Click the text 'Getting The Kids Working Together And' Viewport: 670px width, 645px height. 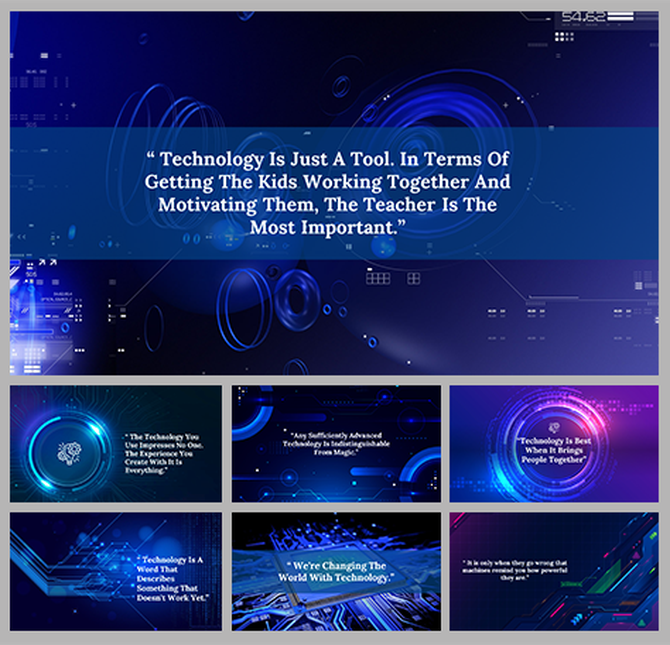point(327,182)
